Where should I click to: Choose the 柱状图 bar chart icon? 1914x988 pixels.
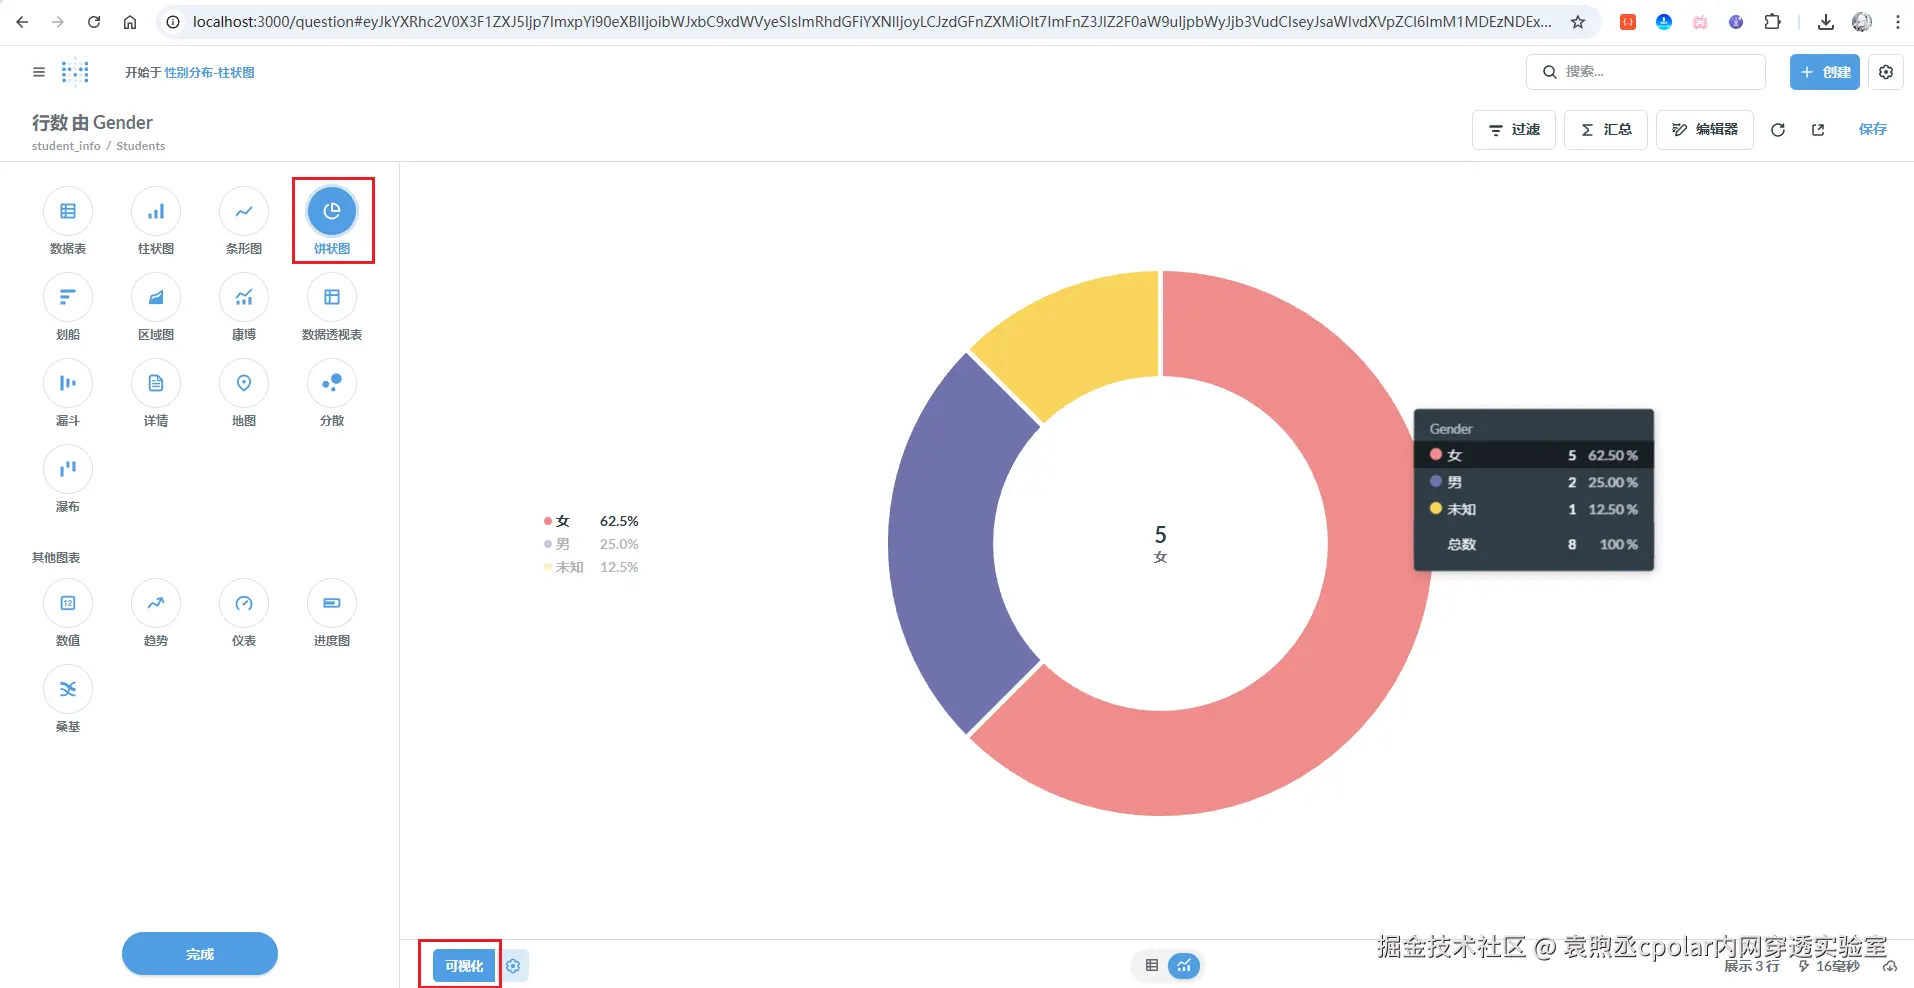point(156,211)
